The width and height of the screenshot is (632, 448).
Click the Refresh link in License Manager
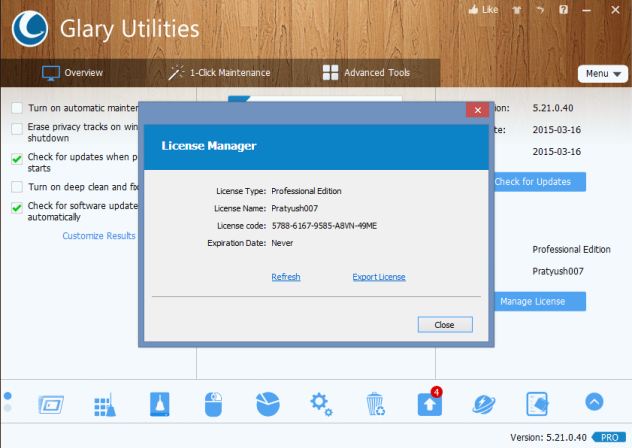tap(286, 277)
